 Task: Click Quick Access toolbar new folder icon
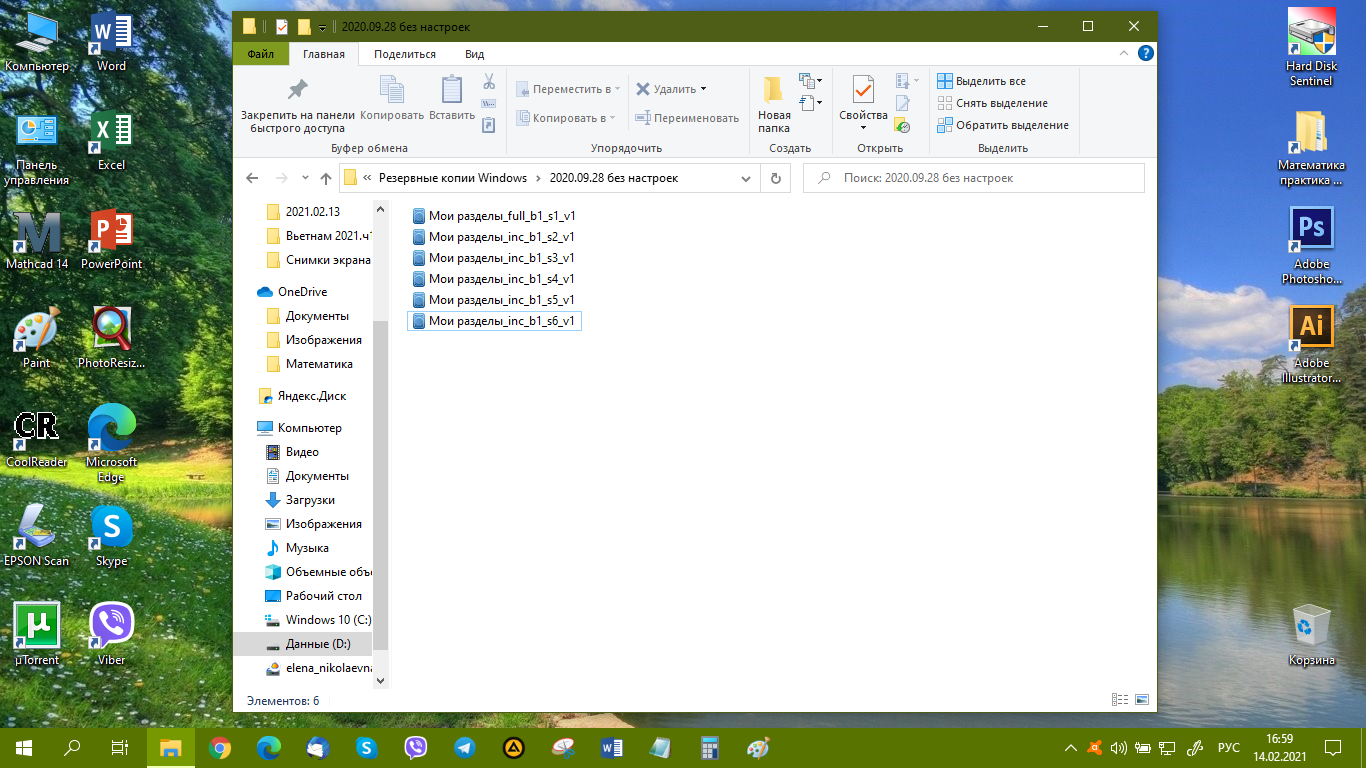pyautogui.click(x=304, y=27)
